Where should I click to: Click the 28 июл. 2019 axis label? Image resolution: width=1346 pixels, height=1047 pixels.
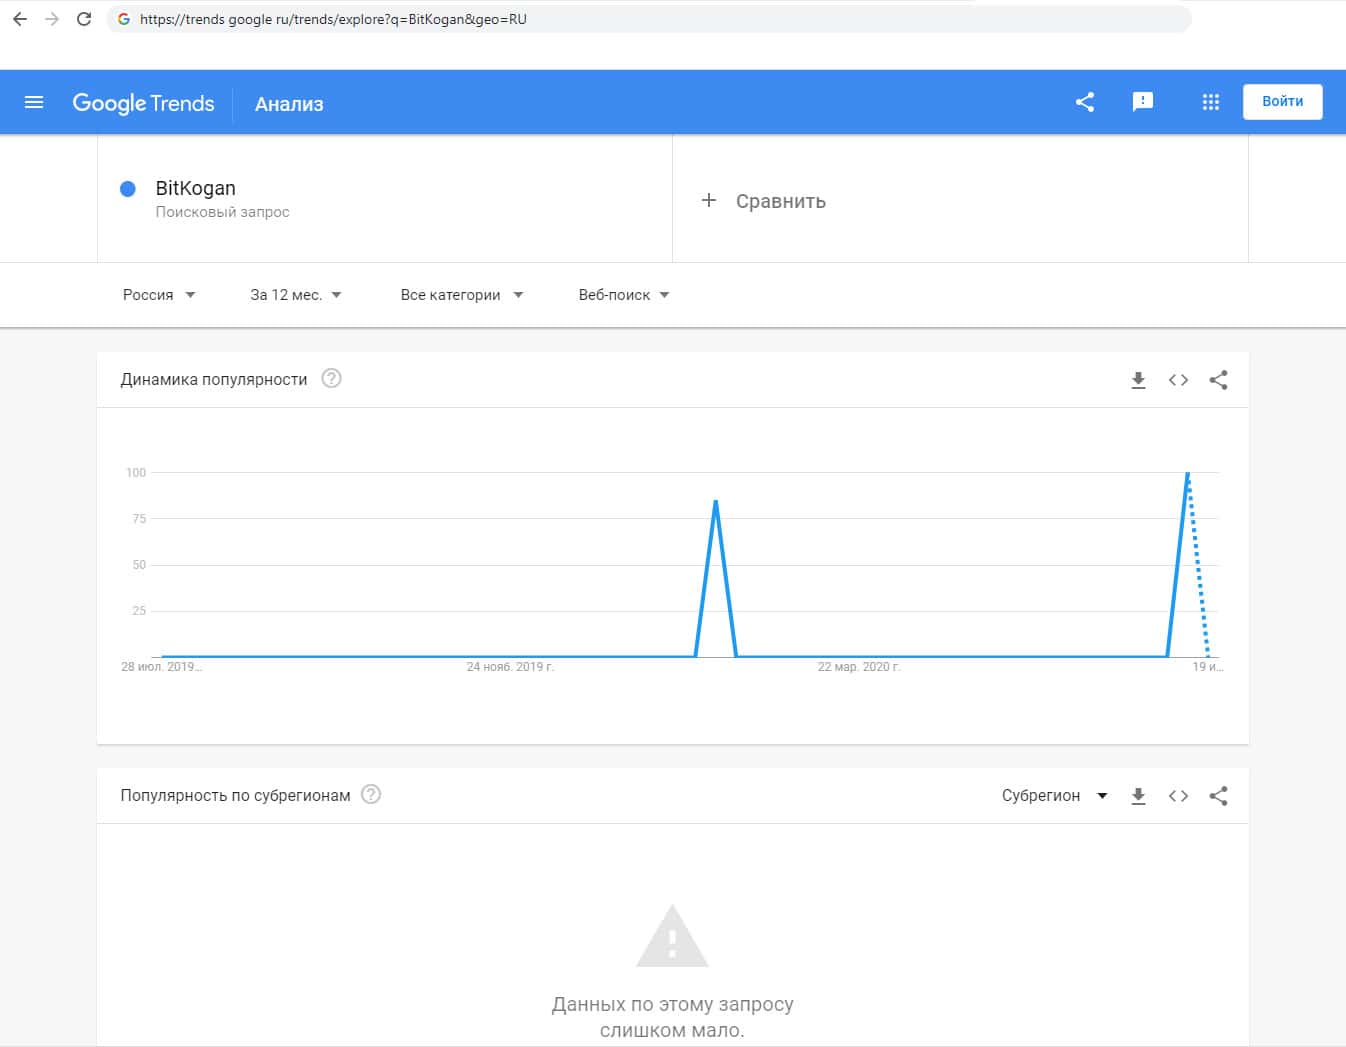[162, 667]
